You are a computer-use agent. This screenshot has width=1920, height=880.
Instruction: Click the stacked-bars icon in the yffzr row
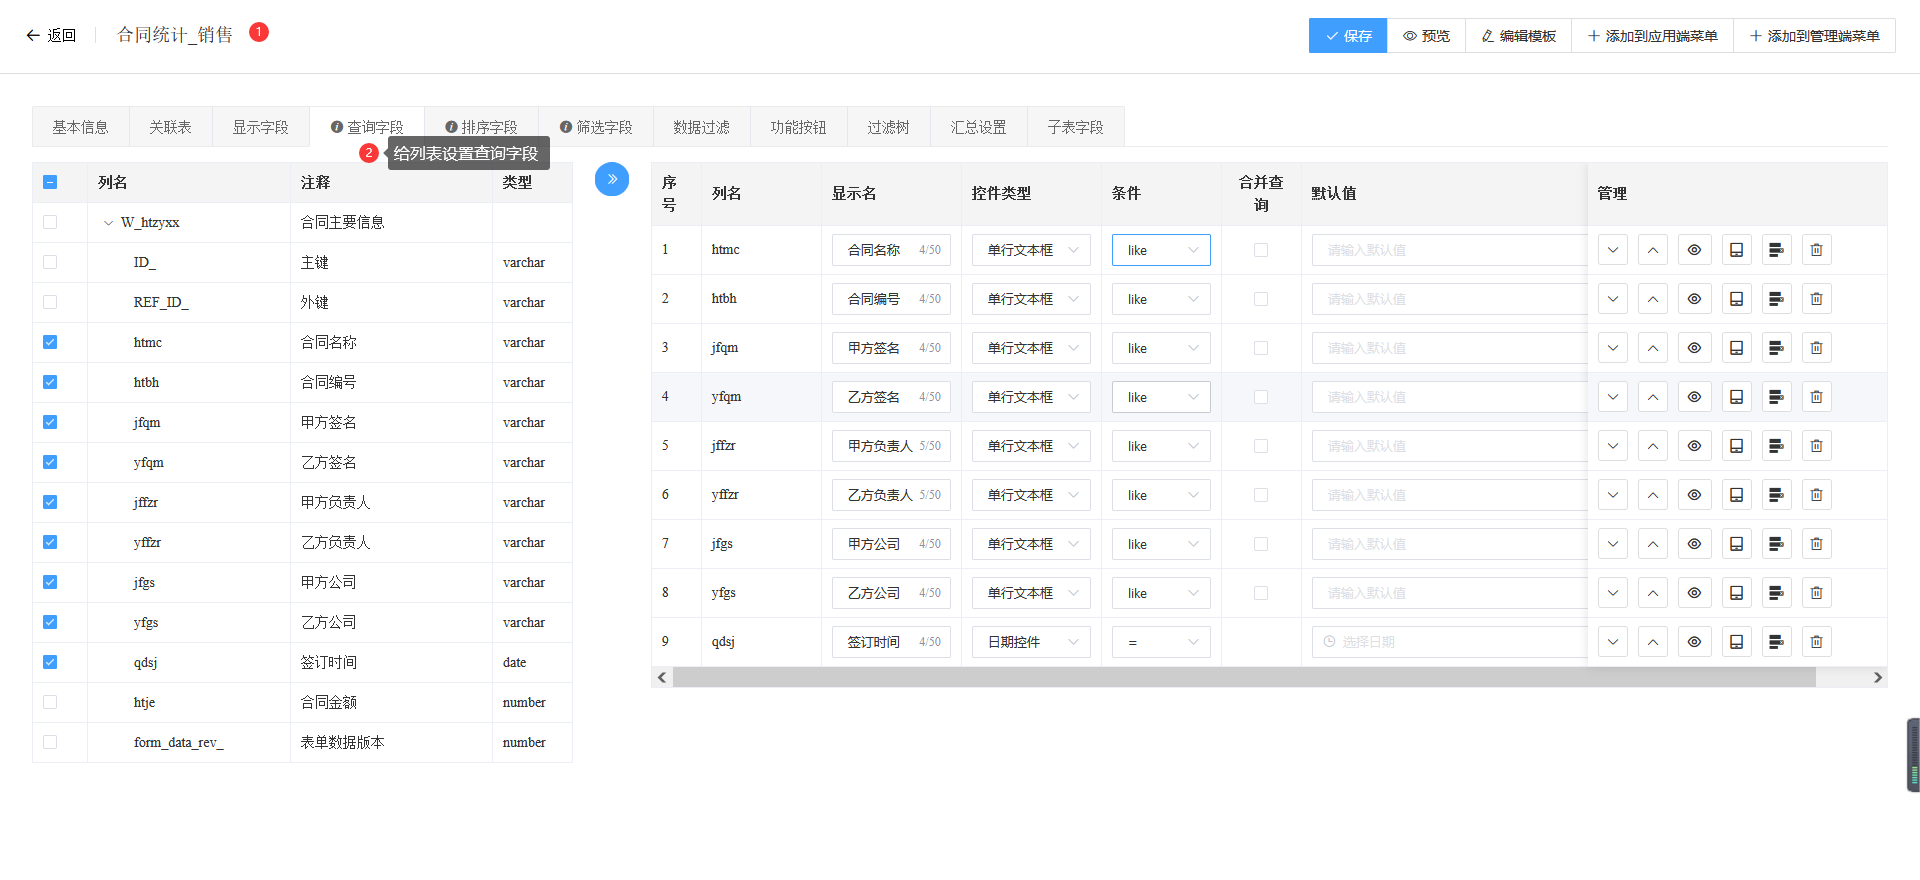[1776, 495]
